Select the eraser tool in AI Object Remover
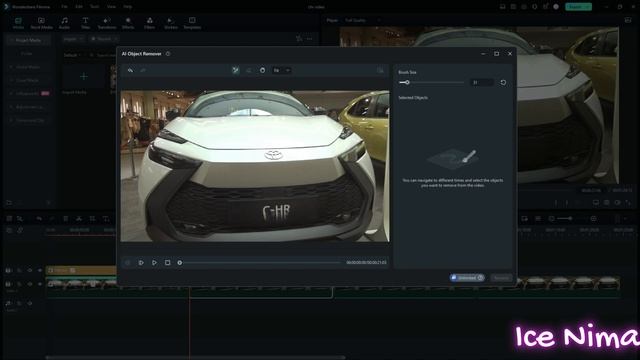Screen dimensions: 640x360 tap(249, 70)
